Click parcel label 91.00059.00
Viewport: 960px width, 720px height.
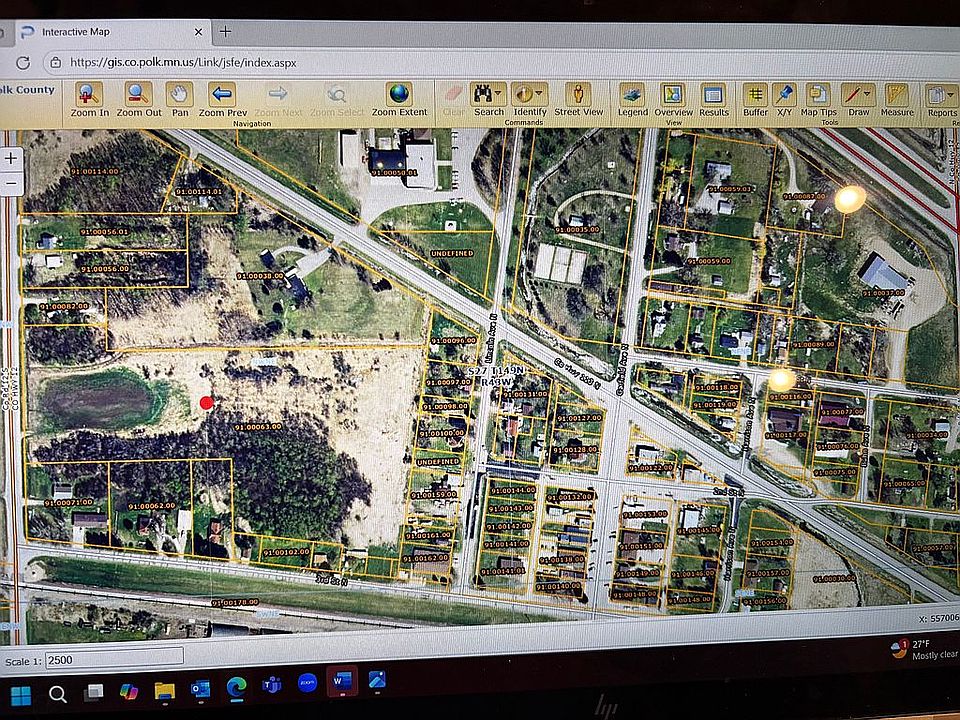(x=709, y=261)
